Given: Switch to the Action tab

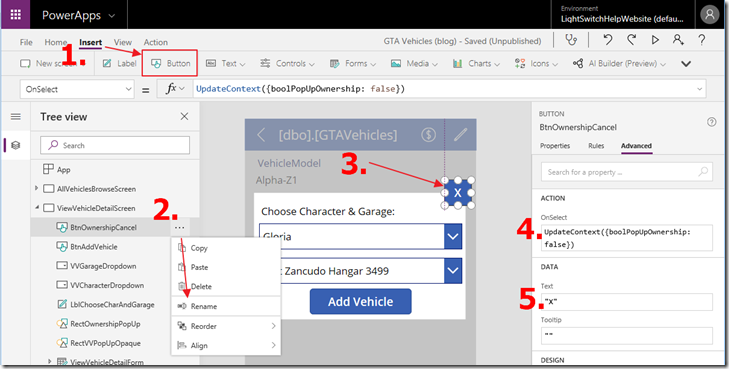Looking at the screenshot, I should tap(155, 42).
